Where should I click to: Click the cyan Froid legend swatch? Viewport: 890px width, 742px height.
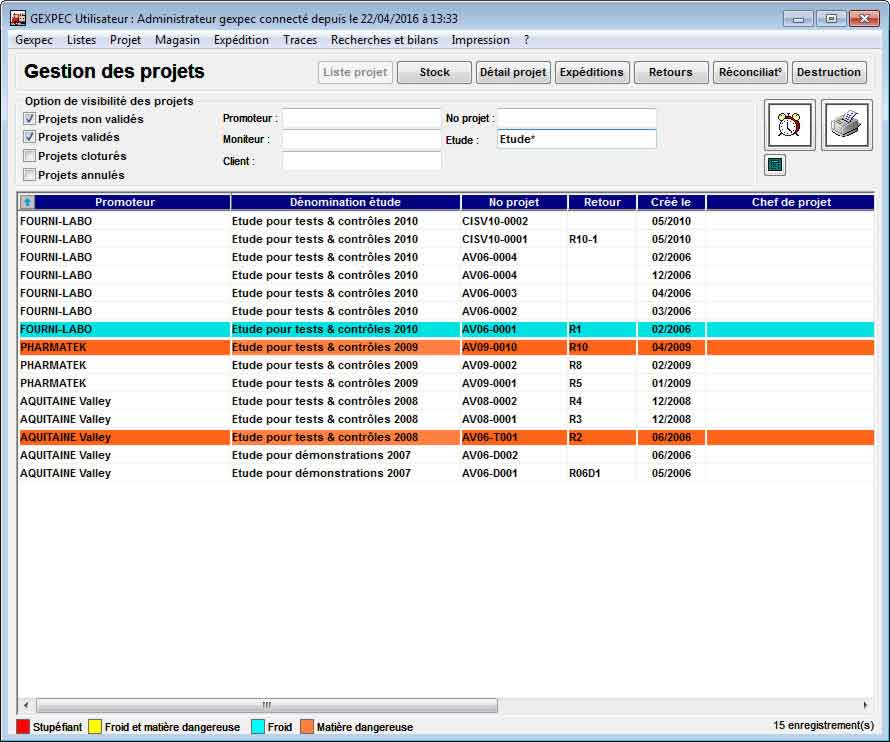point(258,727)
